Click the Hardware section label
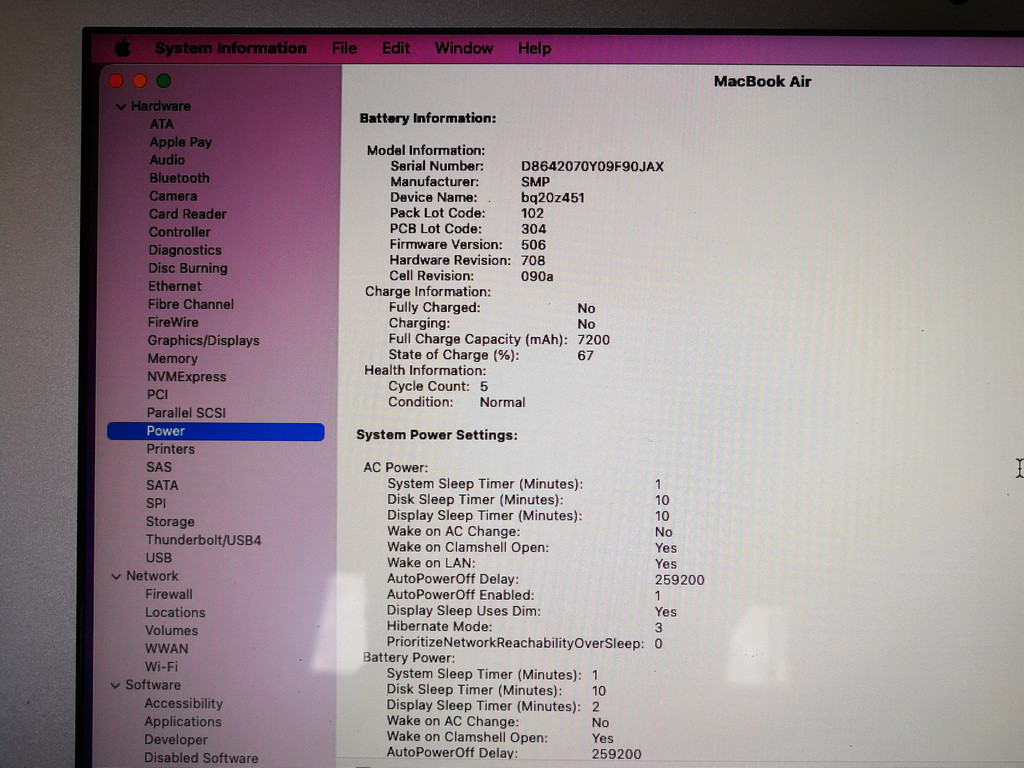1024x768 pixels. coord(161,106)
